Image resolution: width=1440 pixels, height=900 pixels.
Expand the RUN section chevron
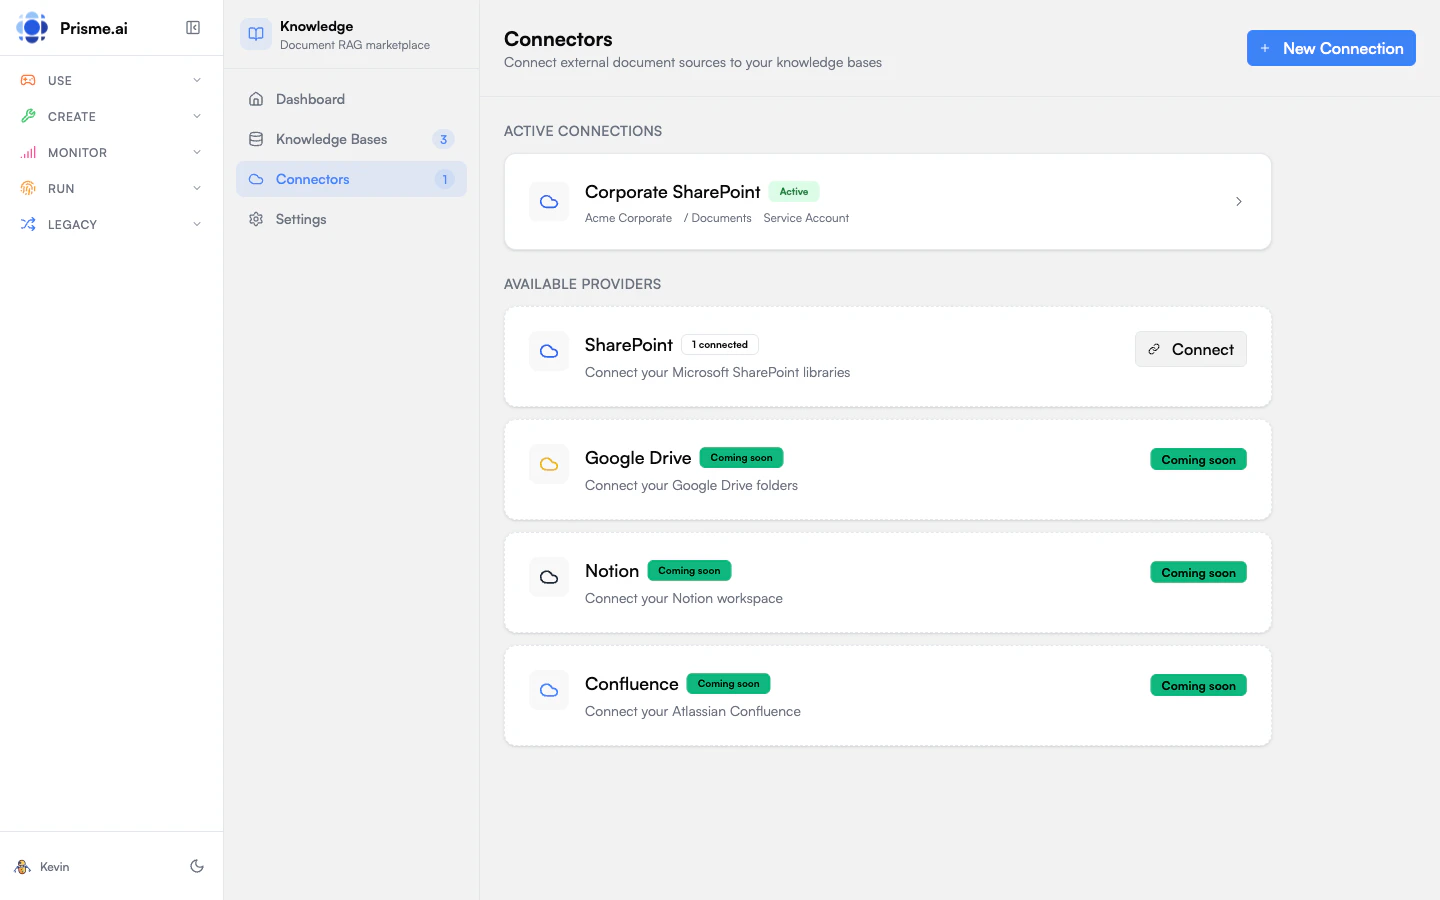[x=197, y=188]
